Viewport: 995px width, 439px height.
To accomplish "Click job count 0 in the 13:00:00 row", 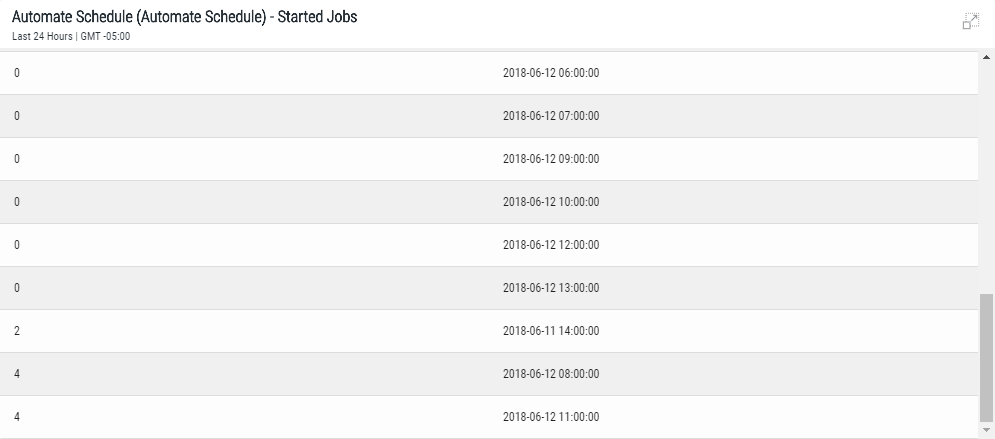I will coord(17,287).
